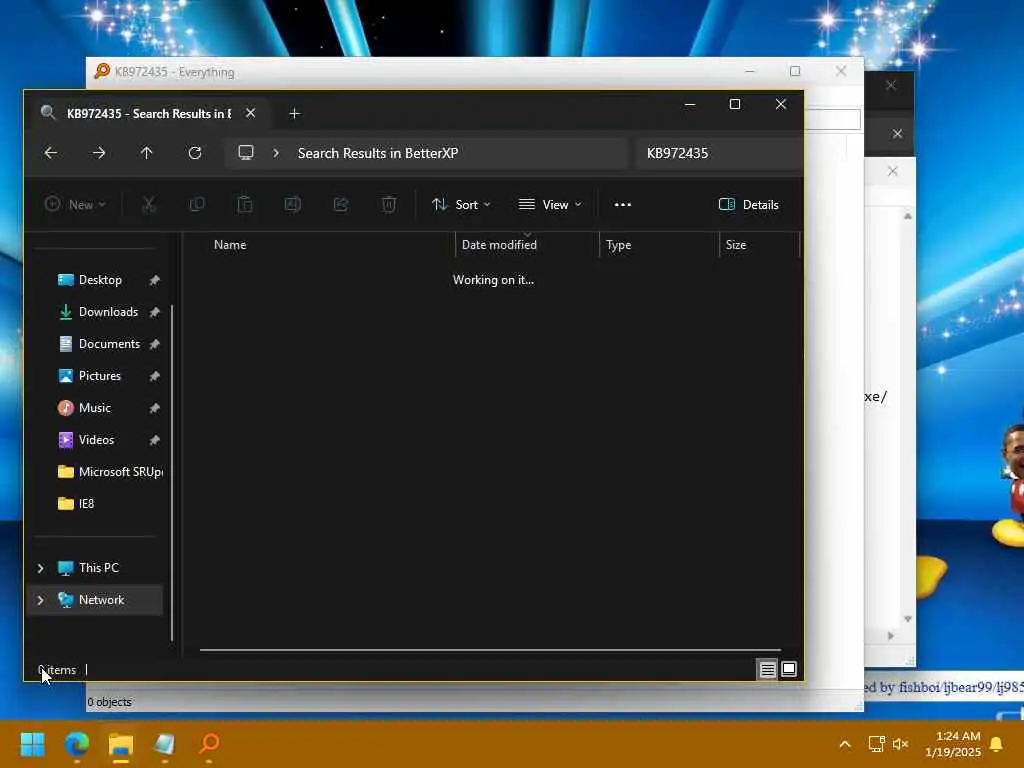Go forward in File Explorer
Image resolution: width=1024 pixels, height=768 pixels.
pos(99,153)
